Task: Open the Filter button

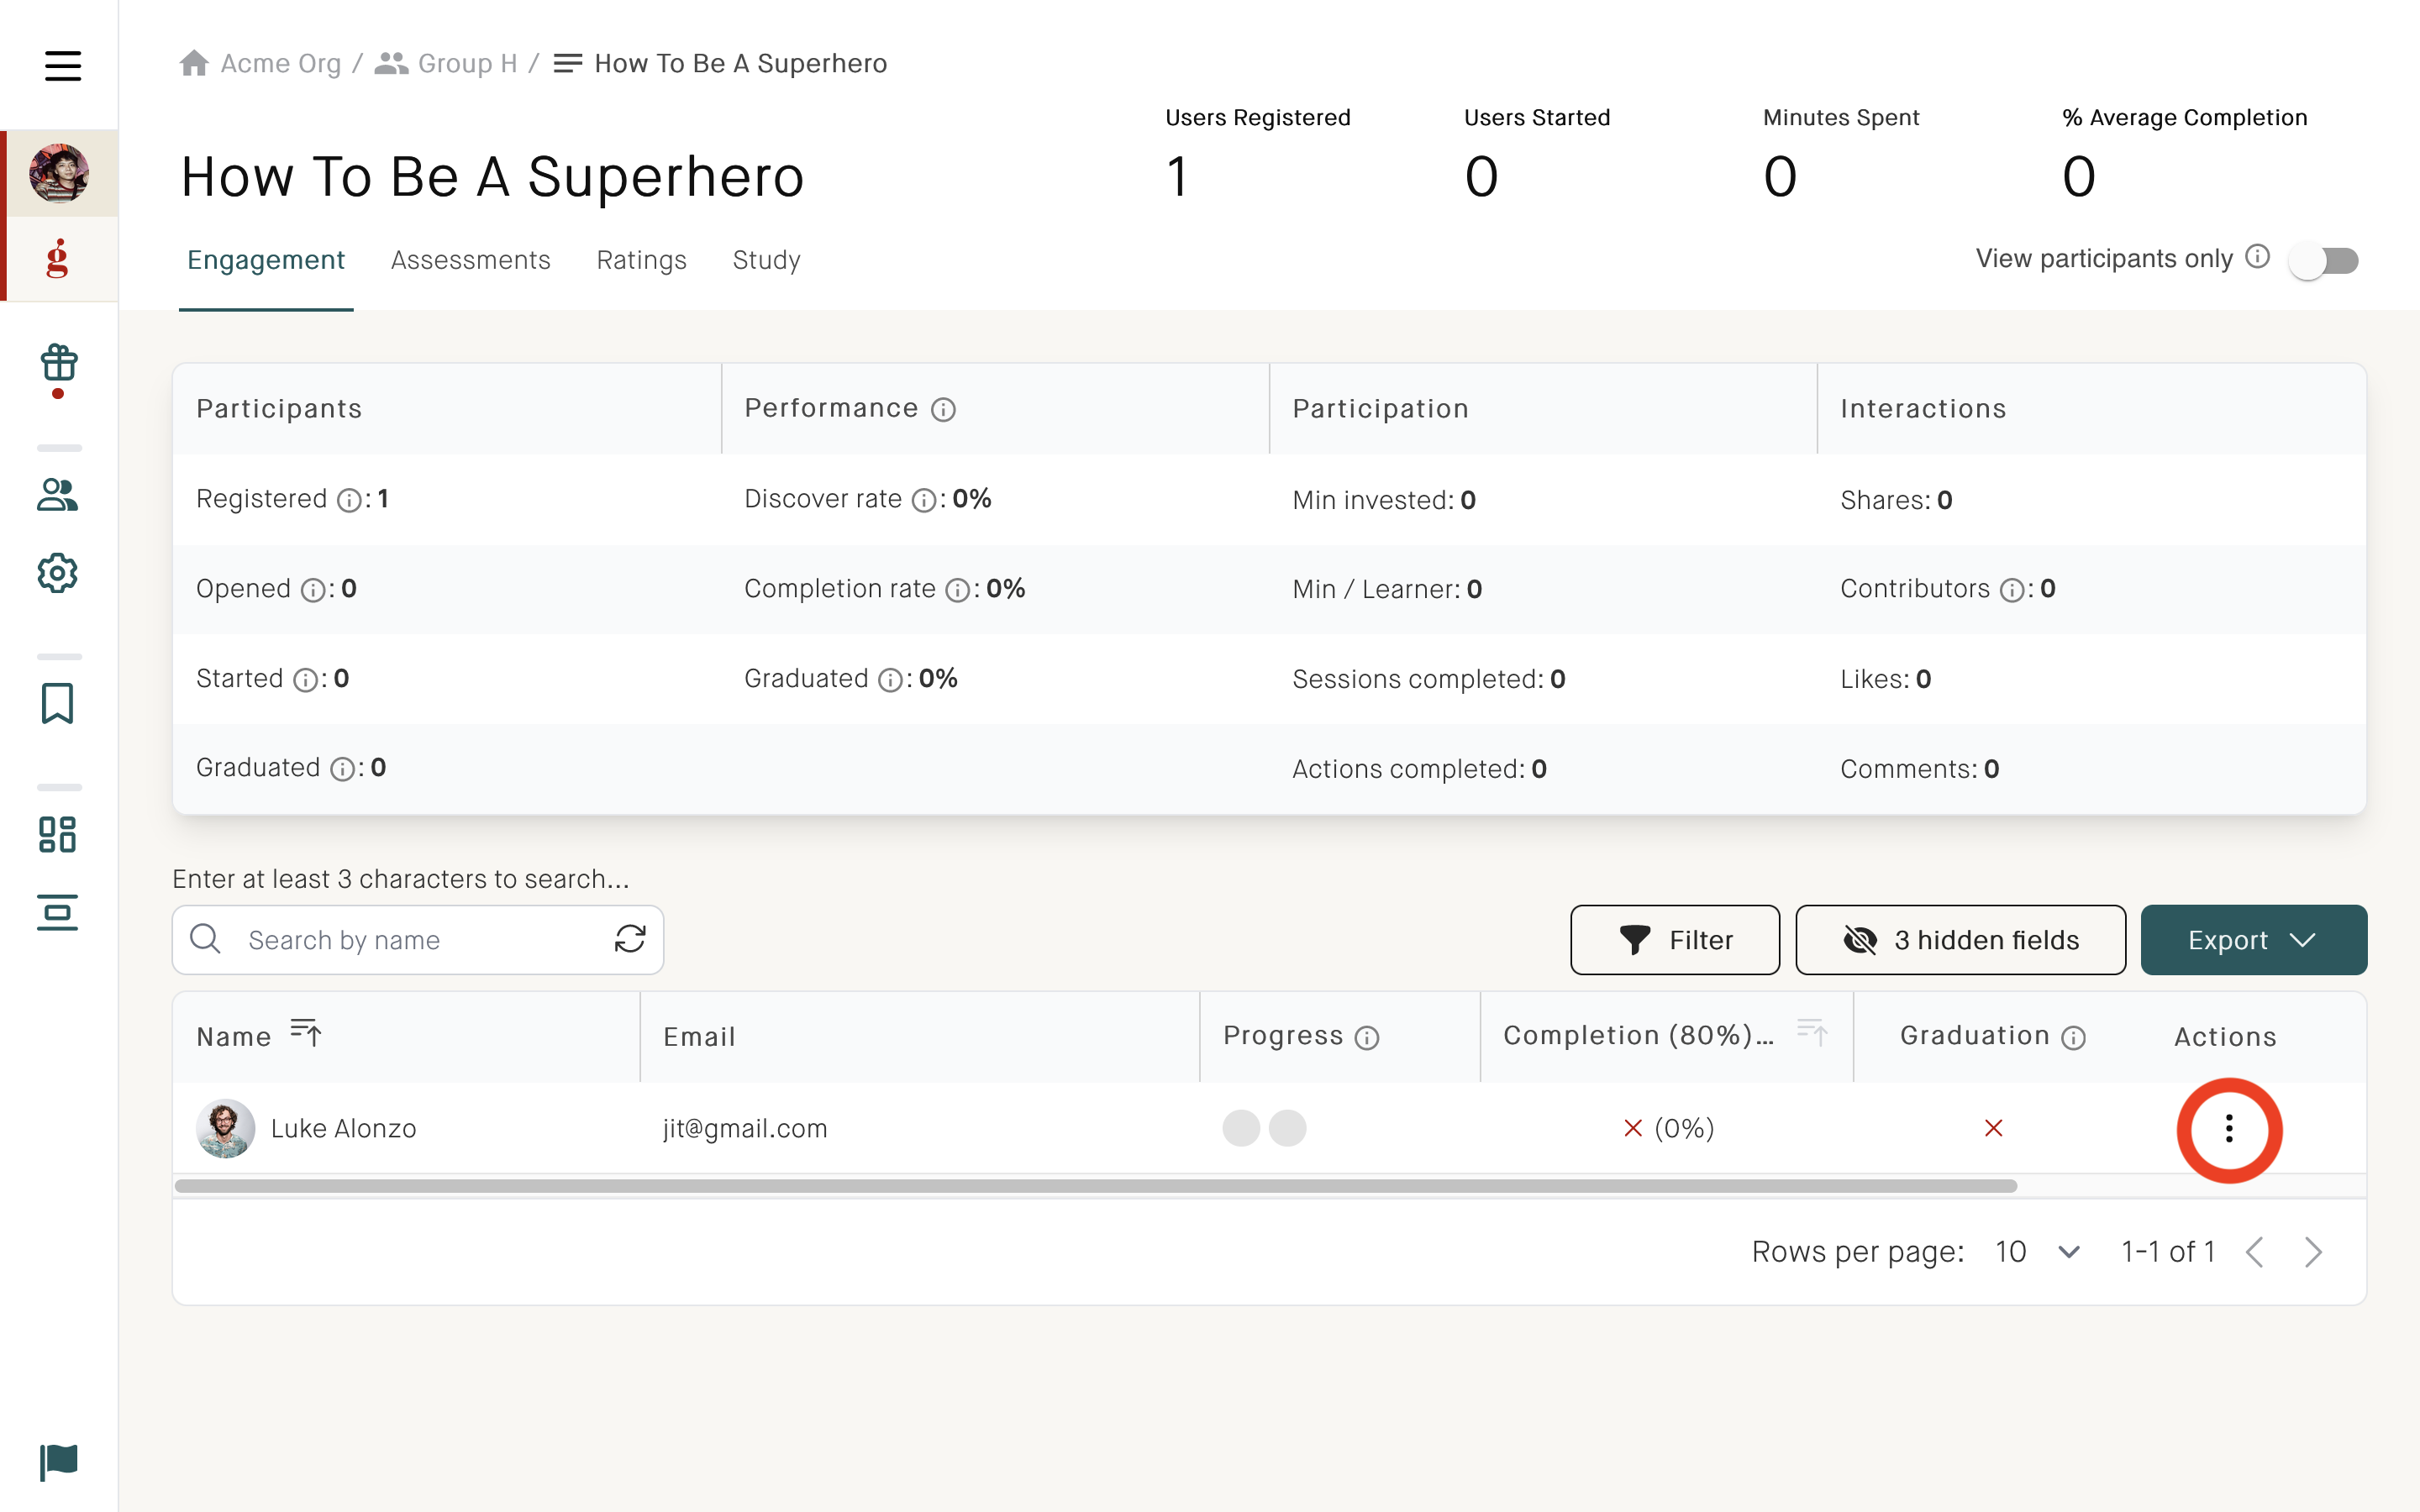Action: click(1675, 940)
